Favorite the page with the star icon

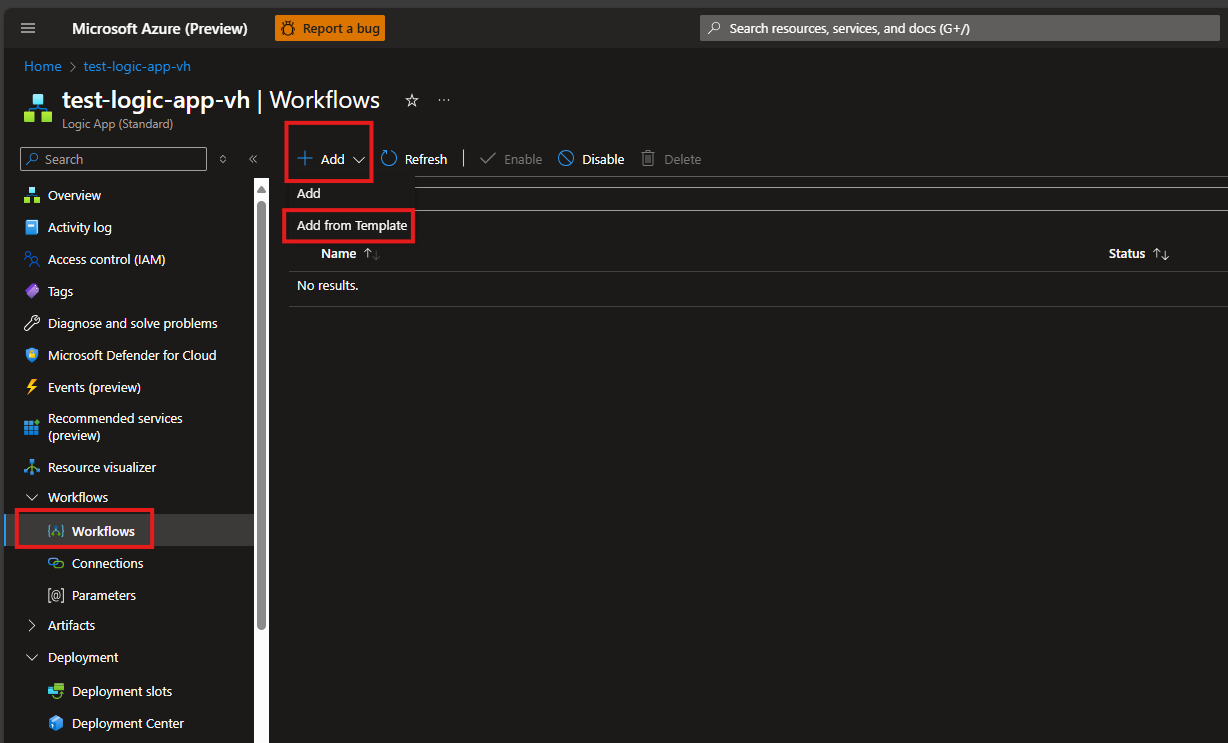coord(411,100)
